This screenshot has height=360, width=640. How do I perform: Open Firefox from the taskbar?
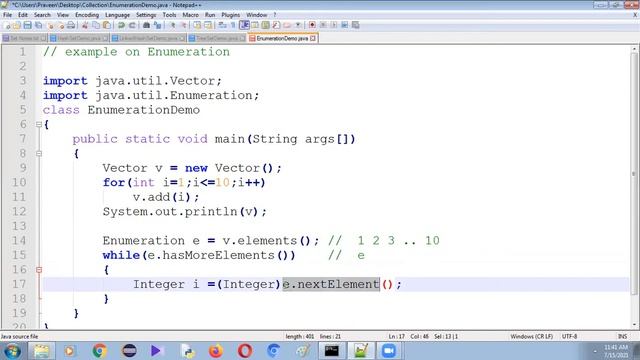click(x=216, y=351)
